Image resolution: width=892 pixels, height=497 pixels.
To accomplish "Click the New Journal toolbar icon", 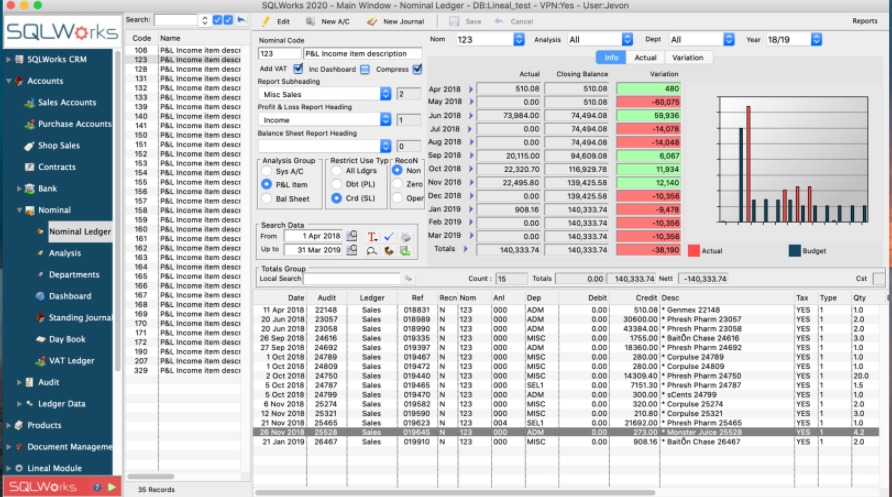I will (372, 22).
